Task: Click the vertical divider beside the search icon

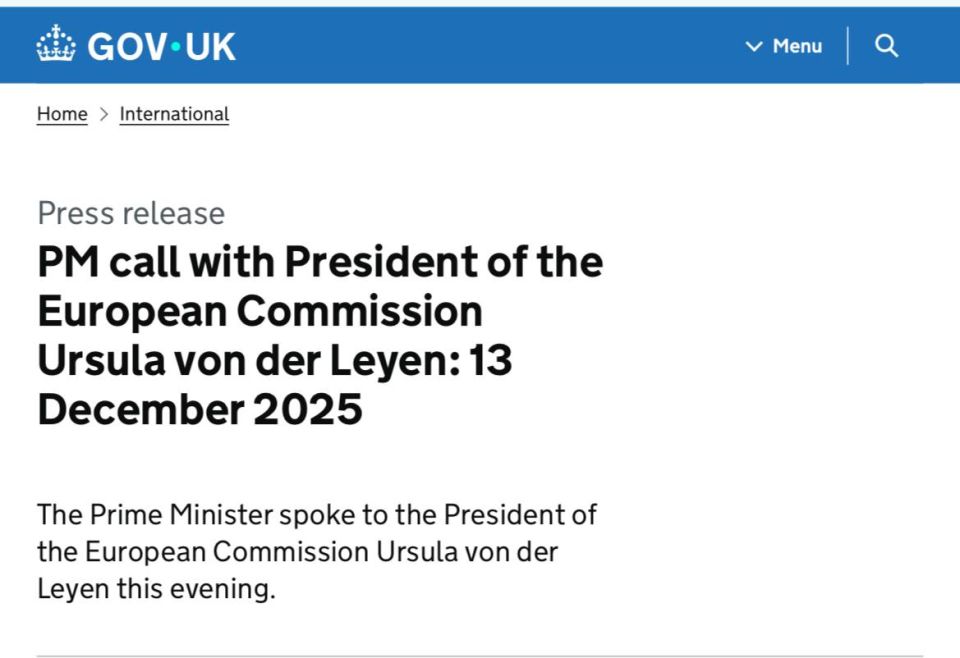Action: 848,46
